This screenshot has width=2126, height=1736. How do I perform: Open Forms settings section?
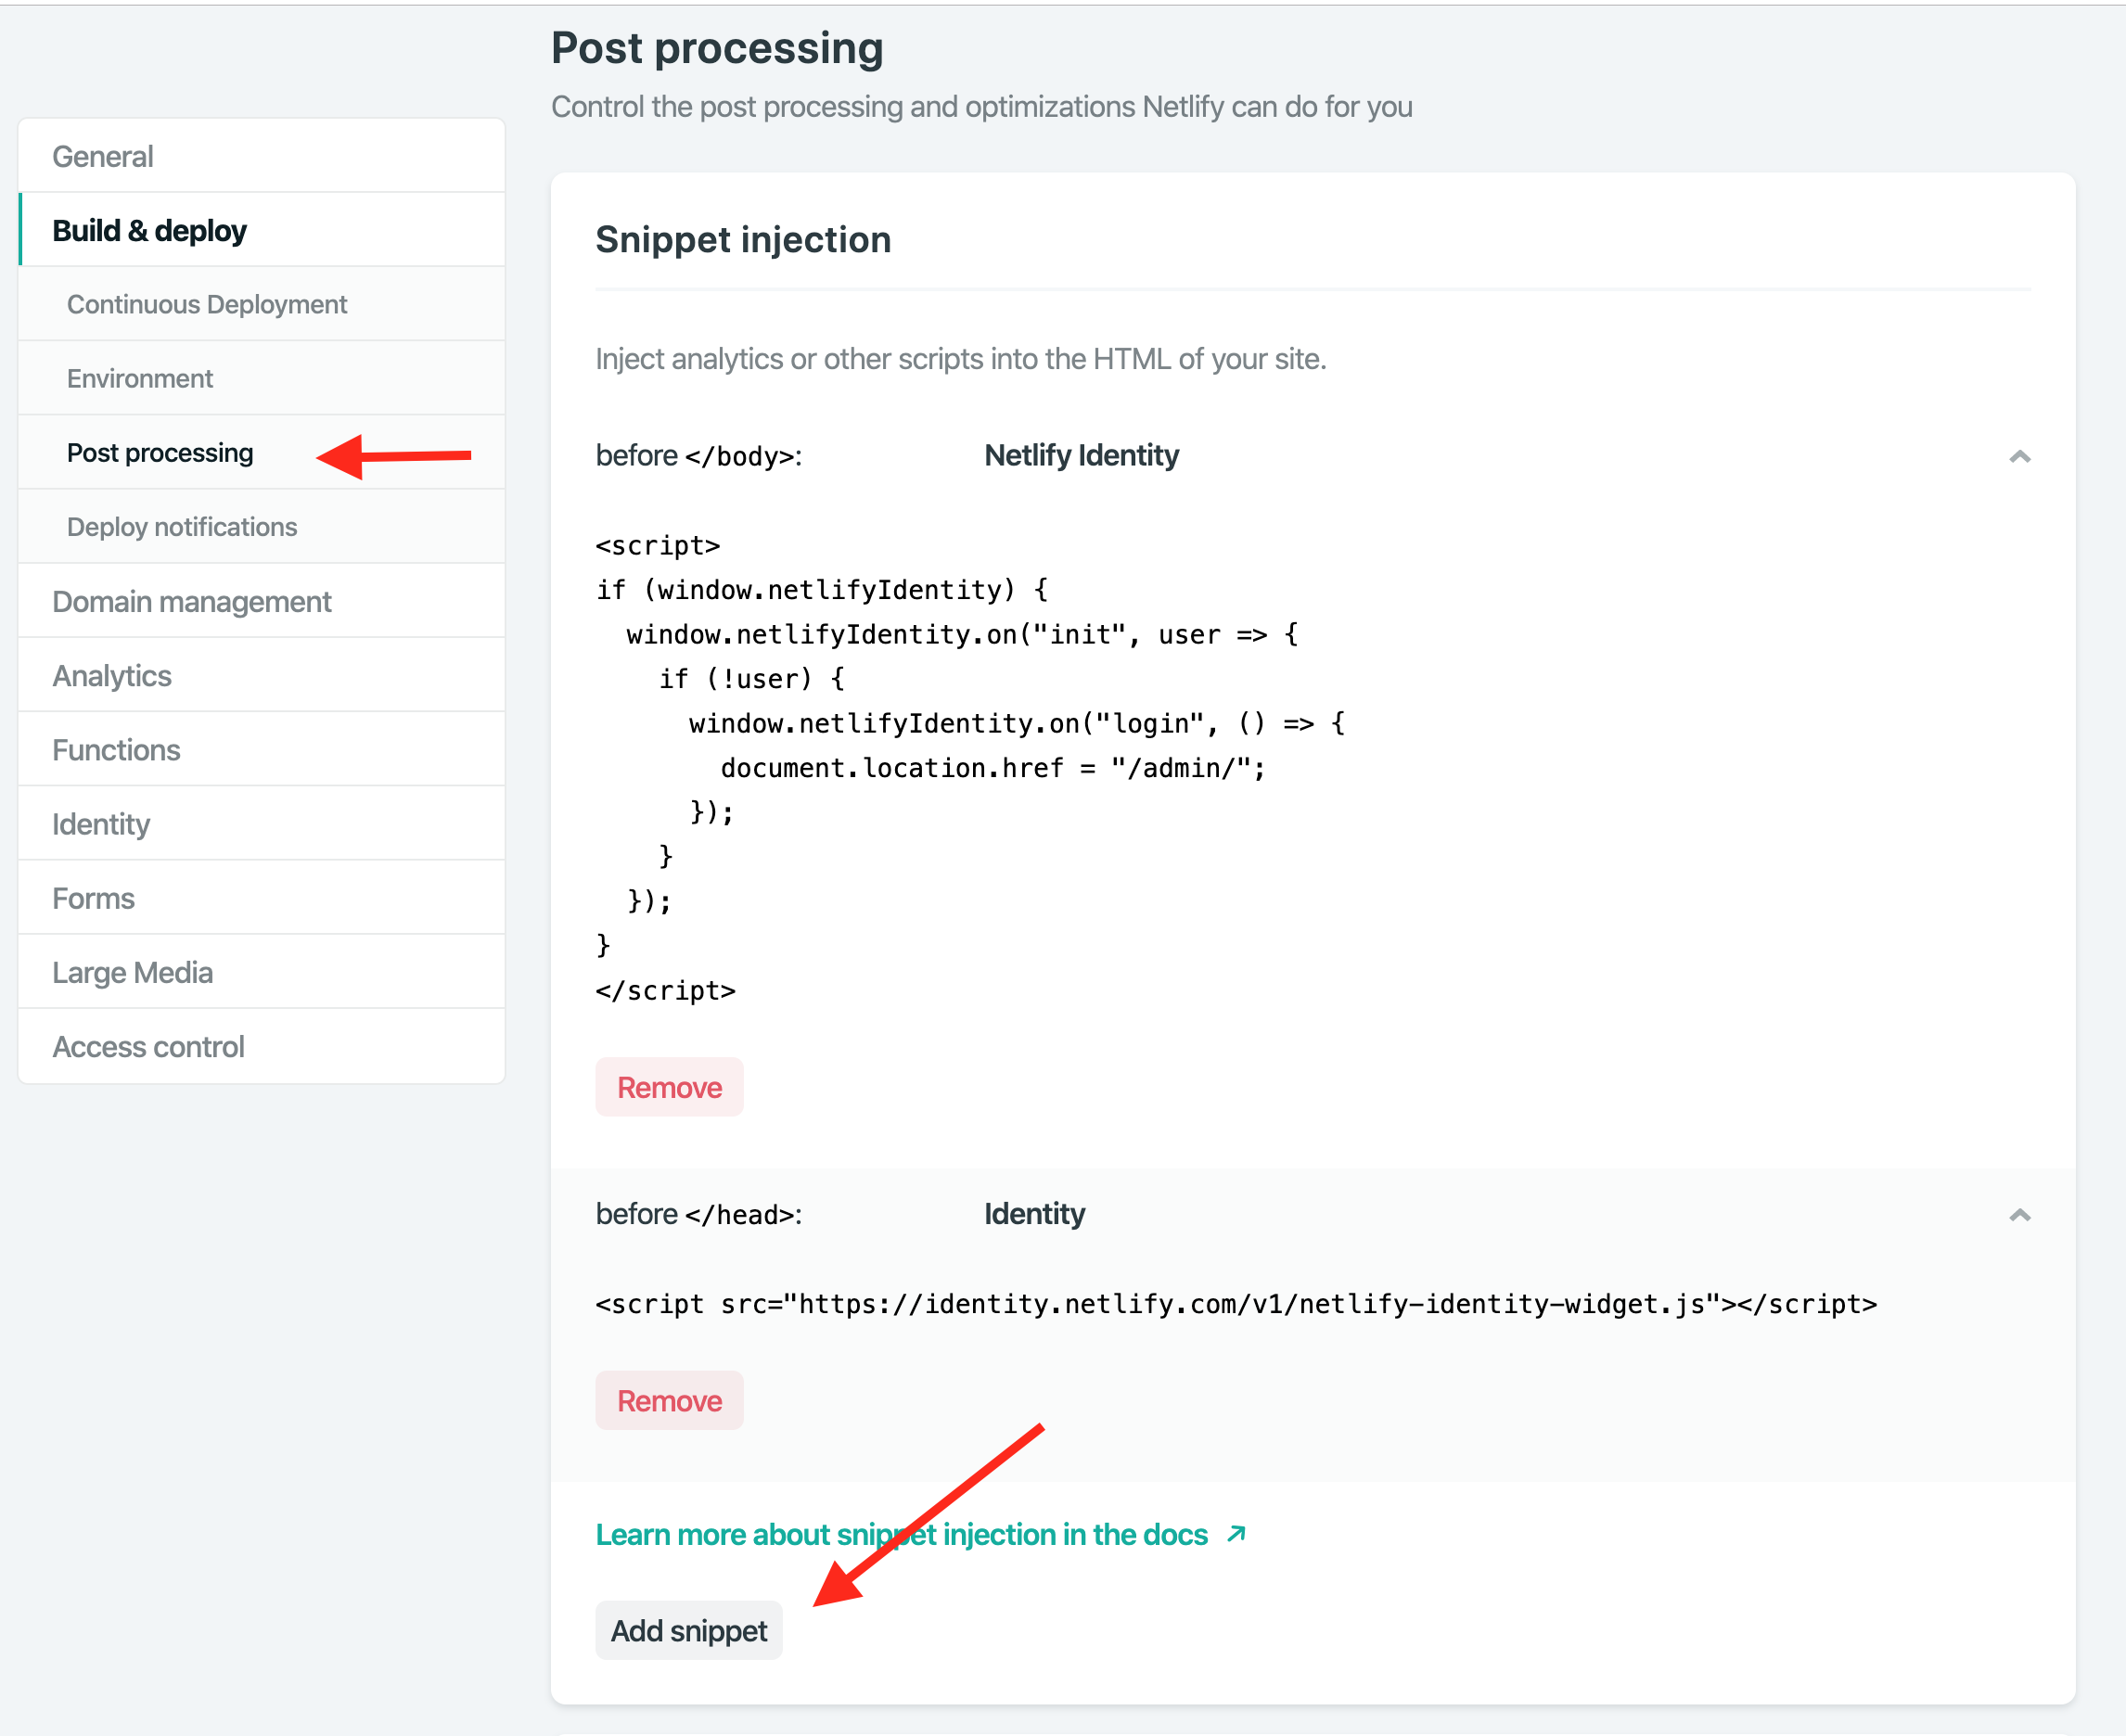point(261,898)
